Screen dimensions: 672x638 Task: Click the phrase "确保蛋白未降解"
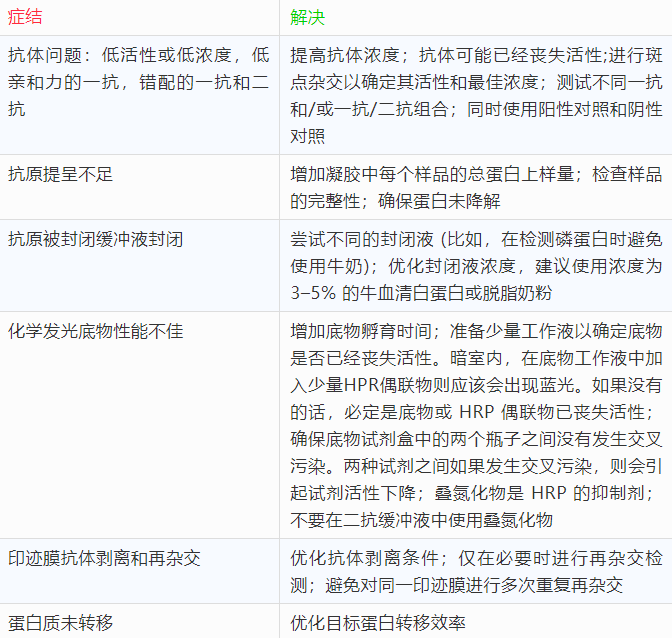pyautogui.click(x=439, y=201)
